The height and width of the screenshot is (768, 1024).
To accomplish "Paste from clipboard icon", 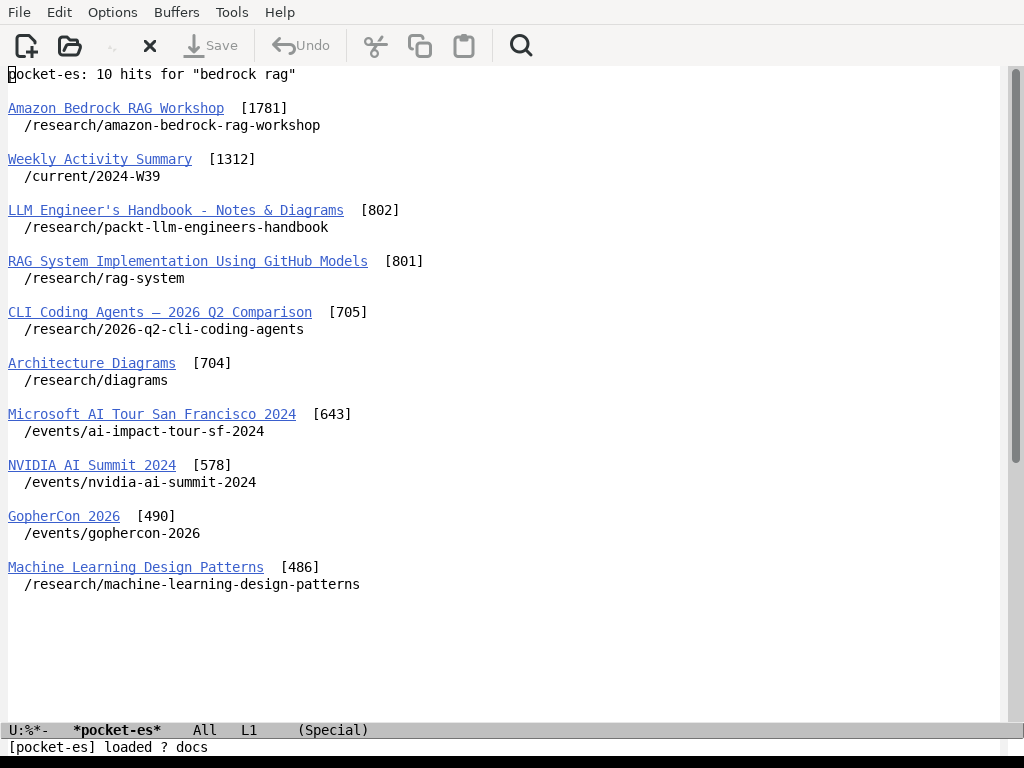I will coord(464,46).
